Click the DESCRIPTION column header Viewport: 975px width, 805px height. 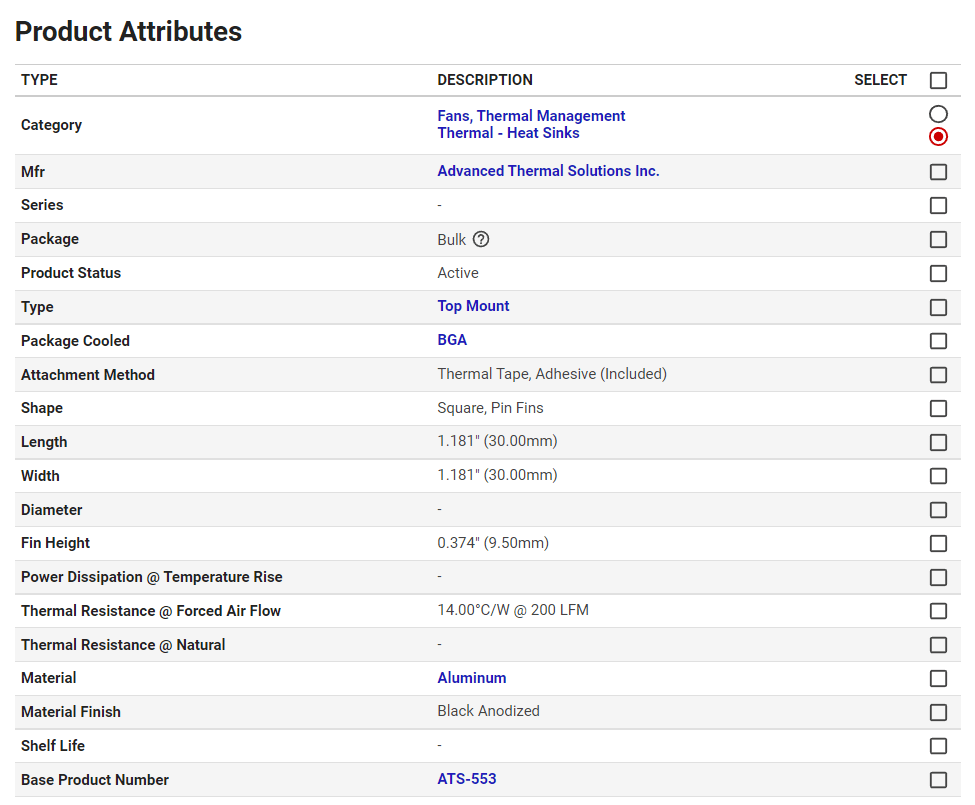(x=484, y=80)
